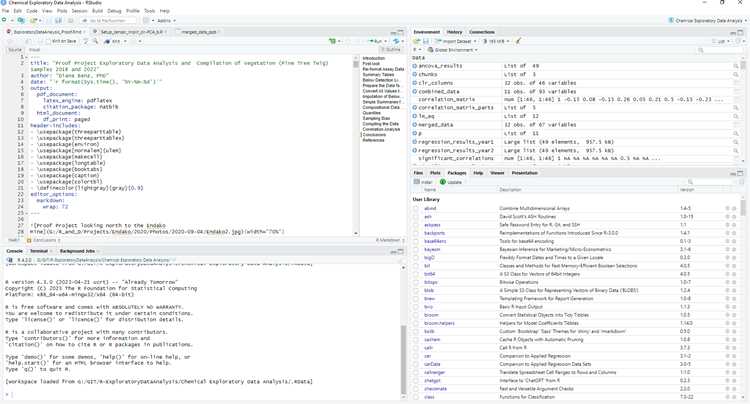Check the backports package checkbox
Image resolution: width=750 pixels, height=404 pixels.
tap(416, 233)
